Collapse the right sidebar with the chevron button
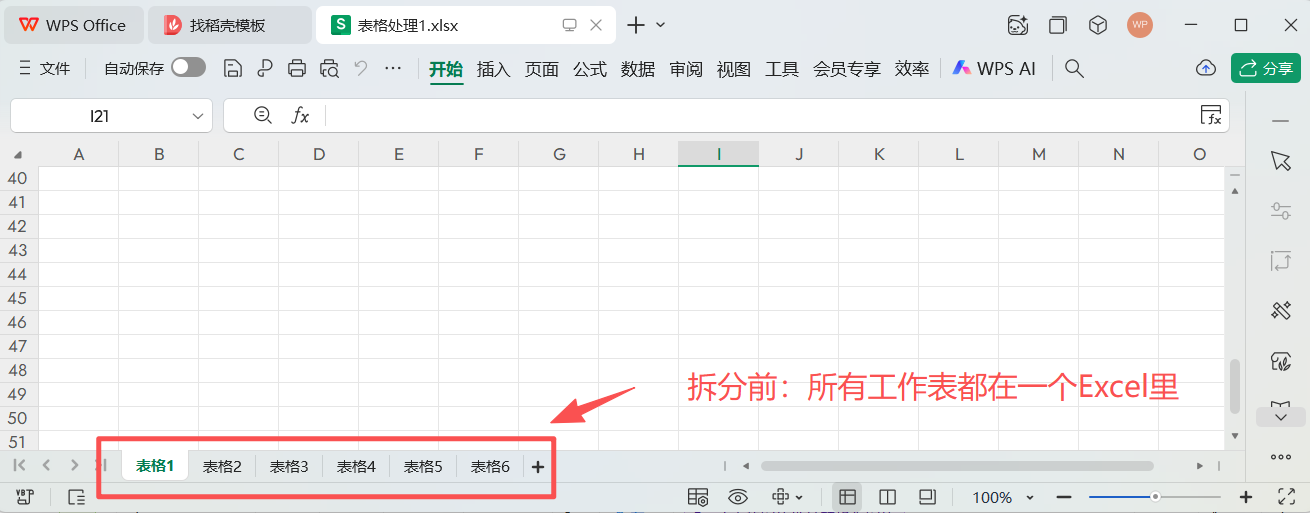Screen dimensions: 1310x513 (1280, 416)
